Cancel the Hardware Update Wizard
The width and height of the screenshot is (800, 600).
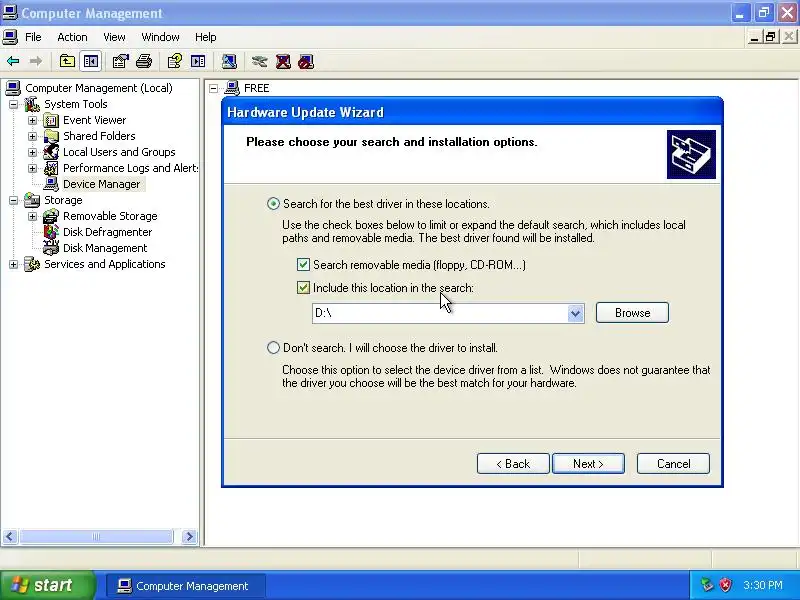[x=673, y=464]
